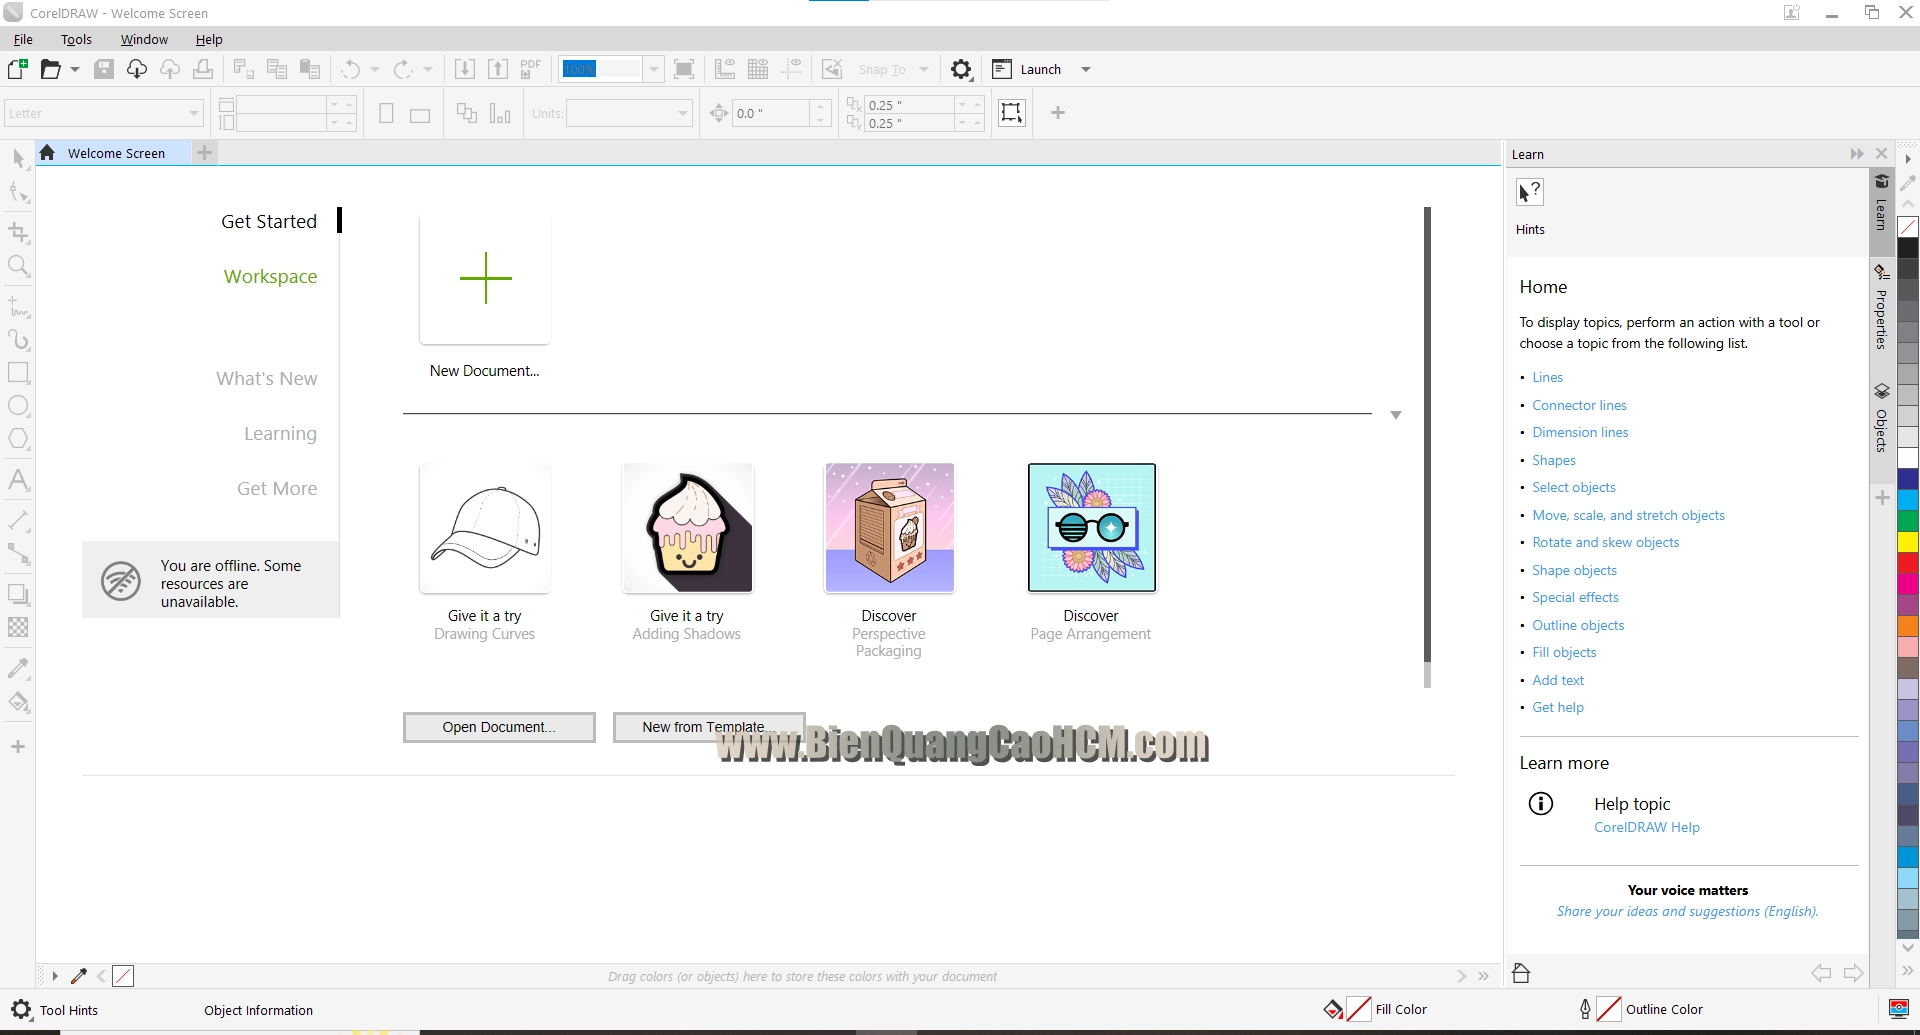Click the Undo arrow icon
The width and height of the screenshot is (1920, 1035).
point(350,69)
